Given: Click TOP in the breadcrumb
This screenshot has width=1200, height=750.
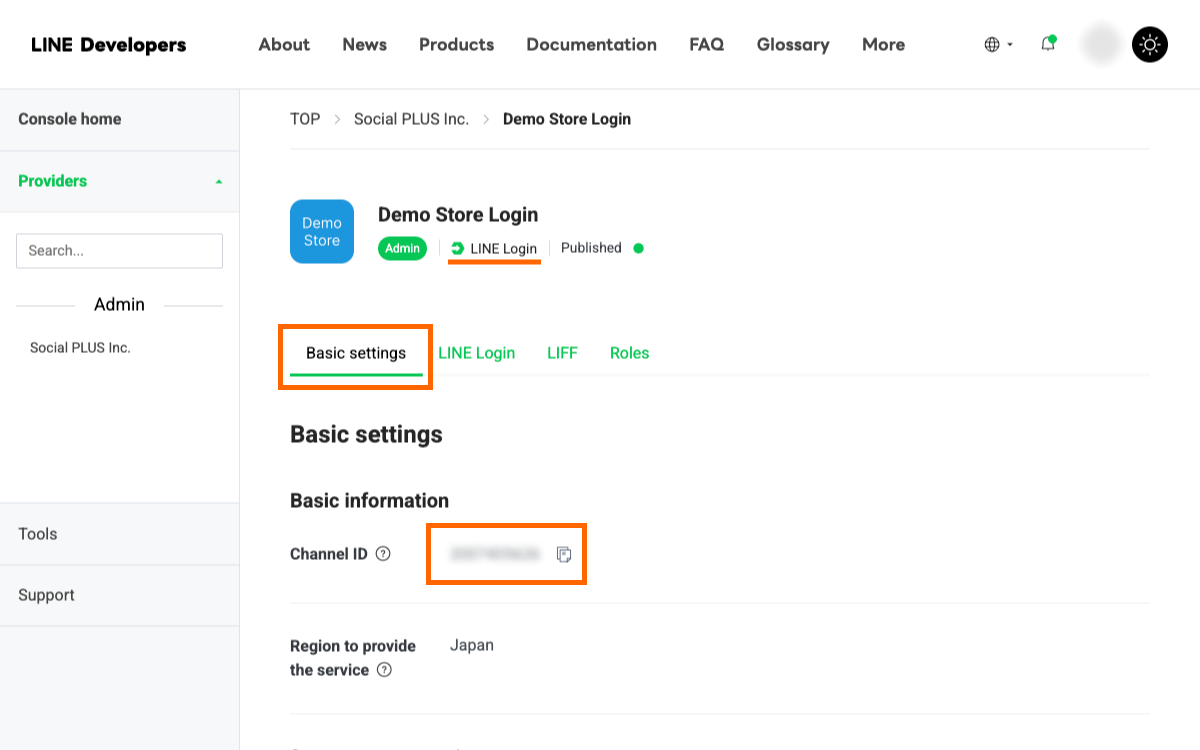Looking at the screenshot, I should click(x=305, y=119).
